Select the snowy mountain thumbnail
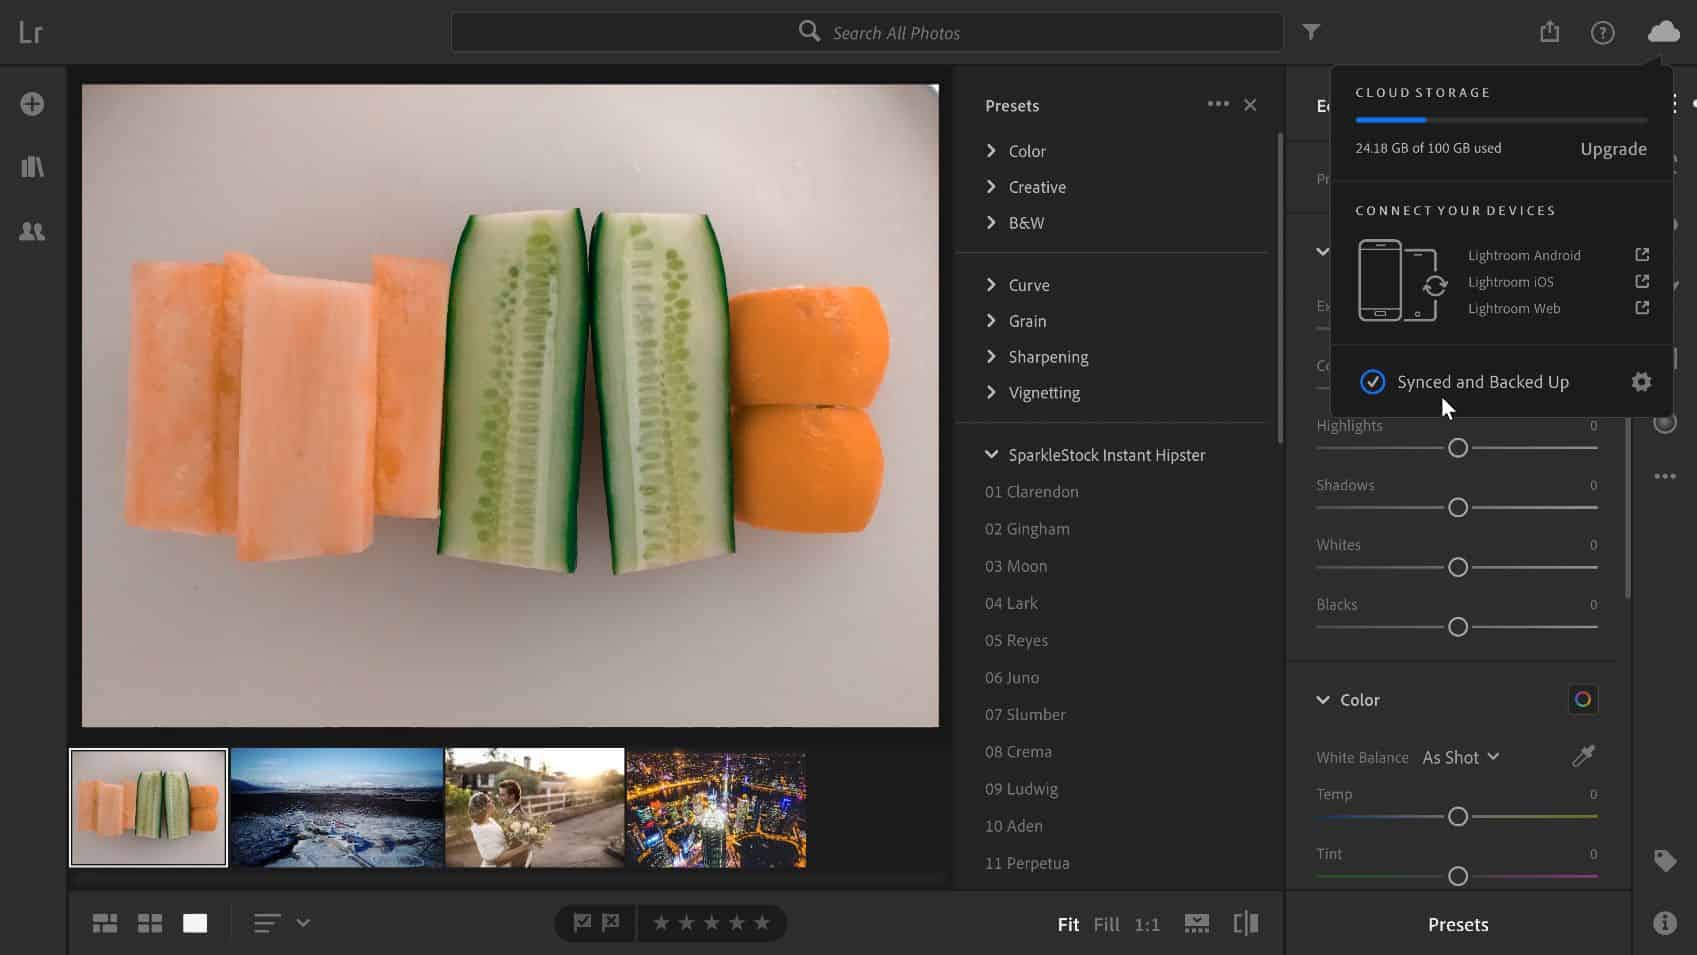 337,808
